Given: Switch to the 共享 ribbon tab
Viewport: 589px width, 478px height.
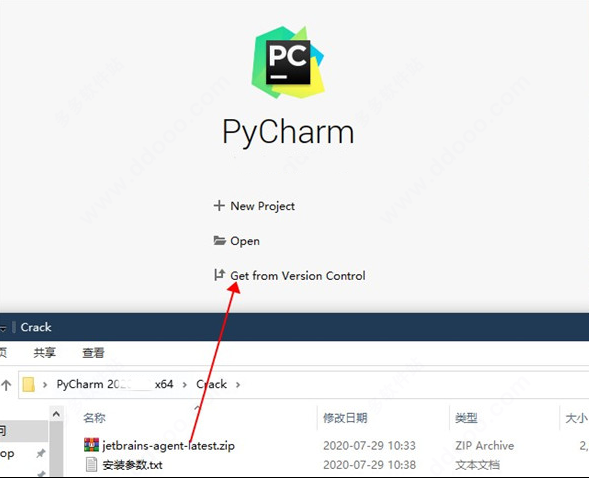Looking at the screenshot, I should (44, 353).
